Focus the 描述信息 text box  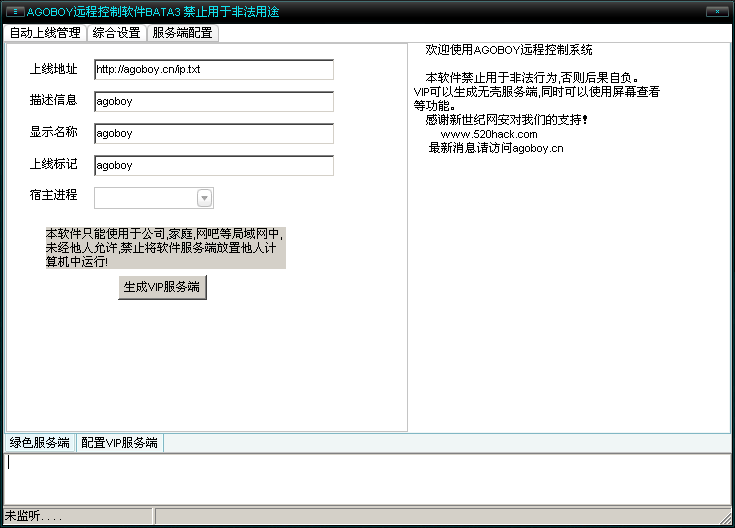(213, 102)
